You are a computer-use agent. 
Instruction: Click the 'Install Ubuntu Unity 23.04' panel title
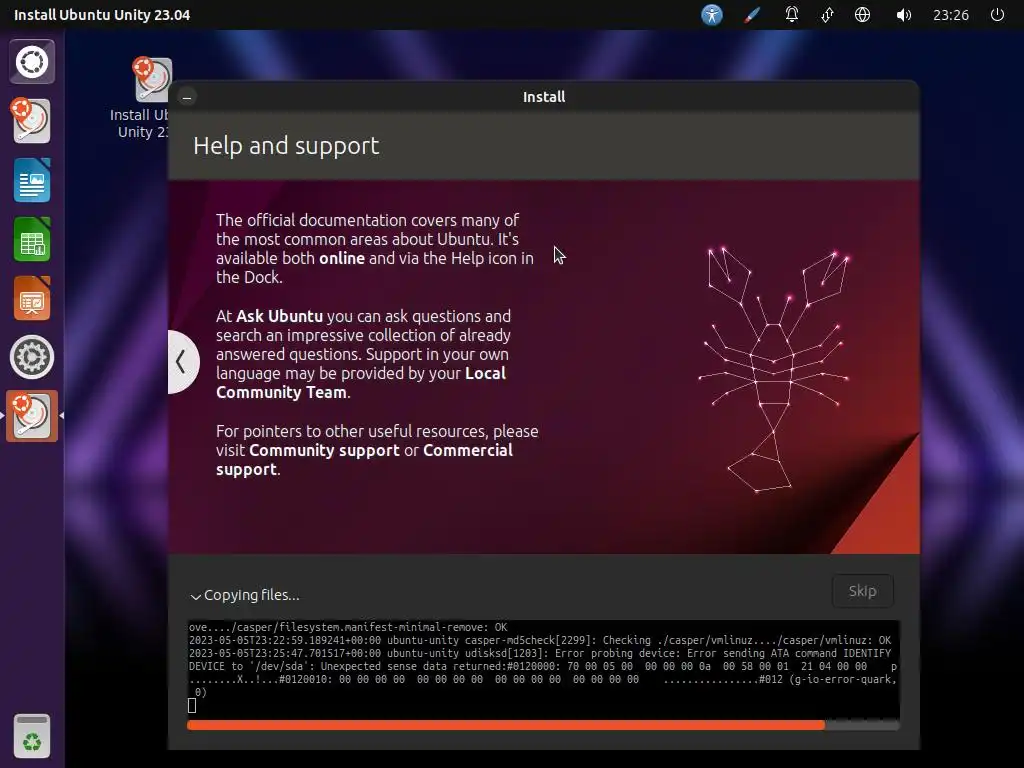[102, 14]
